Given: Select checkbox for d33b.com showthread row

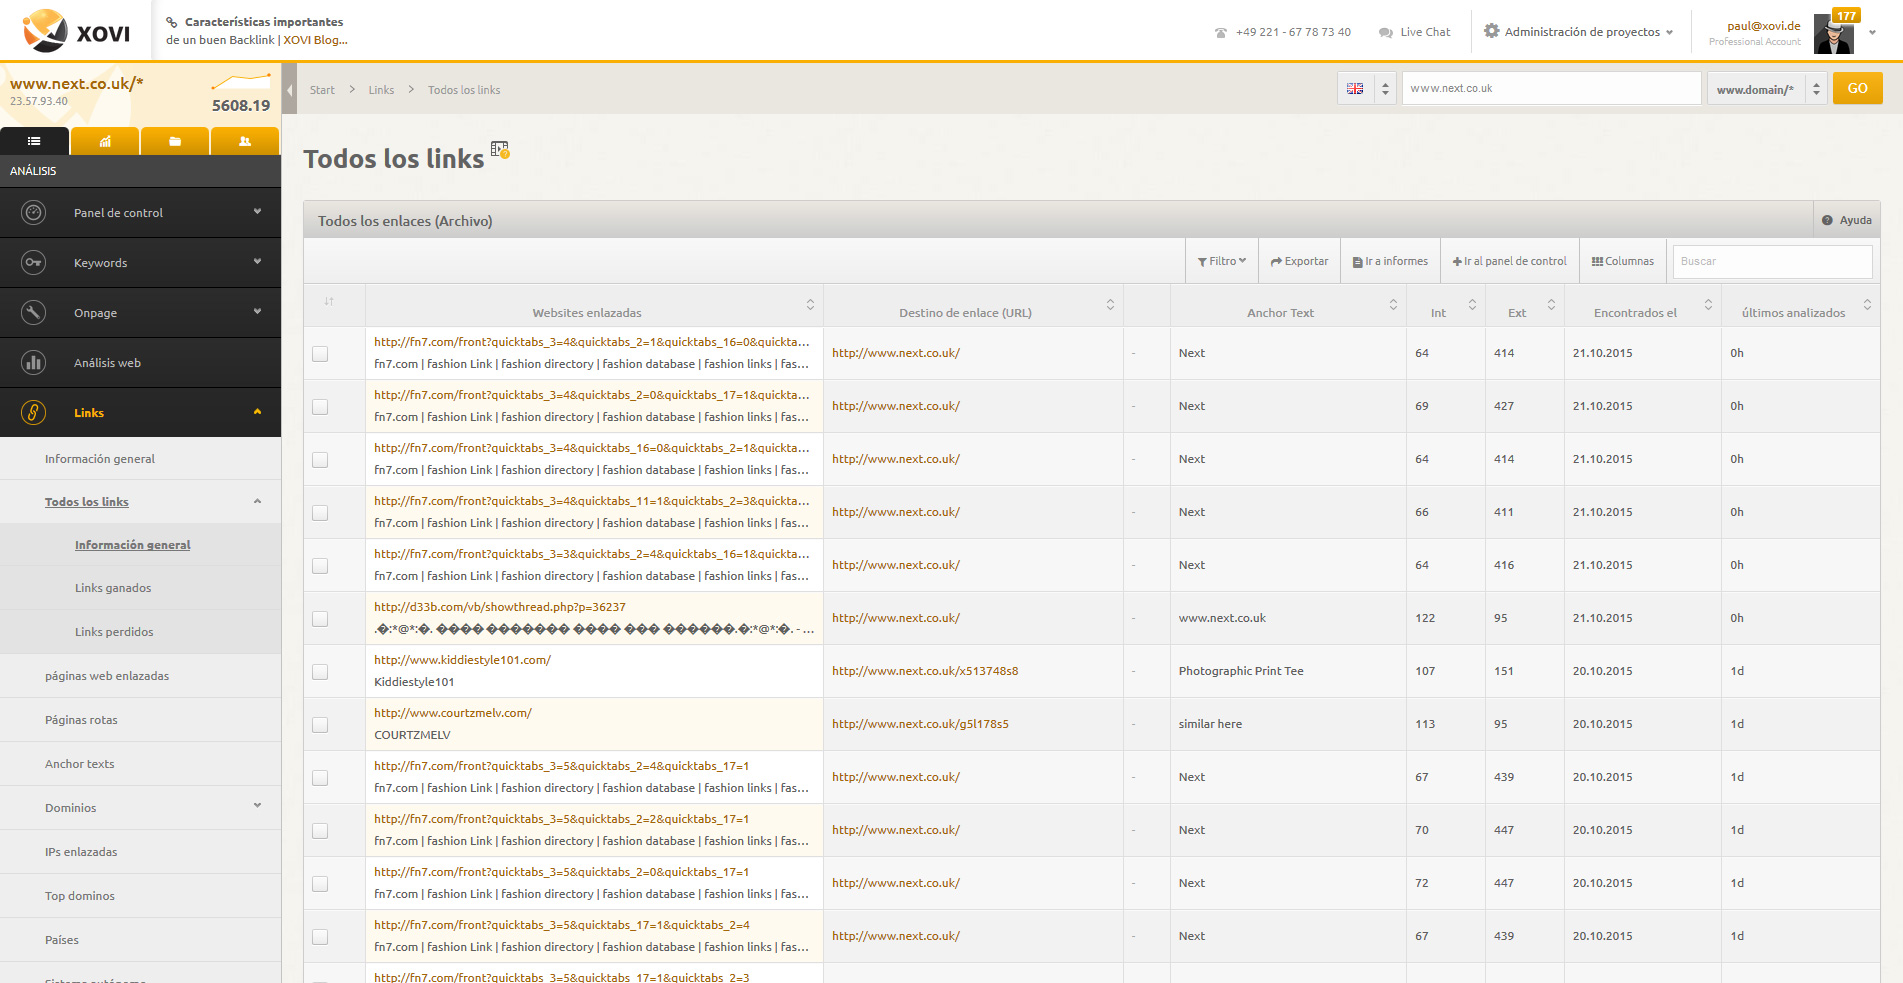Looking at the screenshot, I should 320,619.
